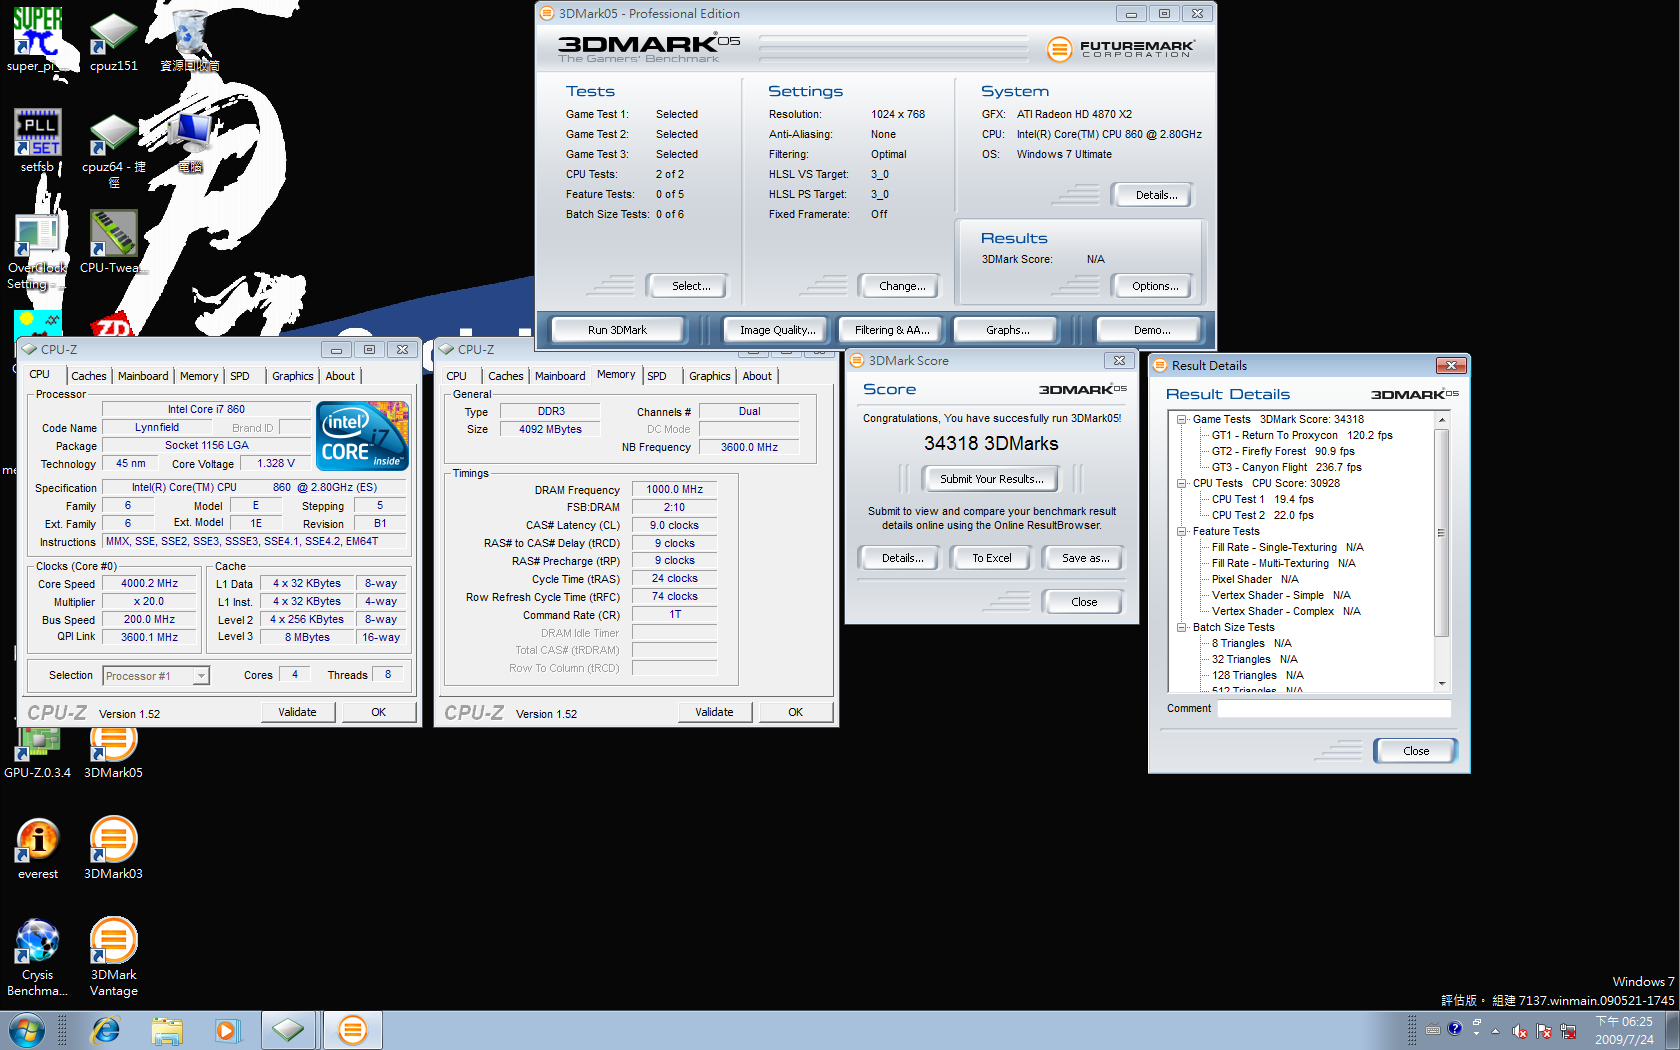Collapse the CPU Tests tree node

point(1181,484)
